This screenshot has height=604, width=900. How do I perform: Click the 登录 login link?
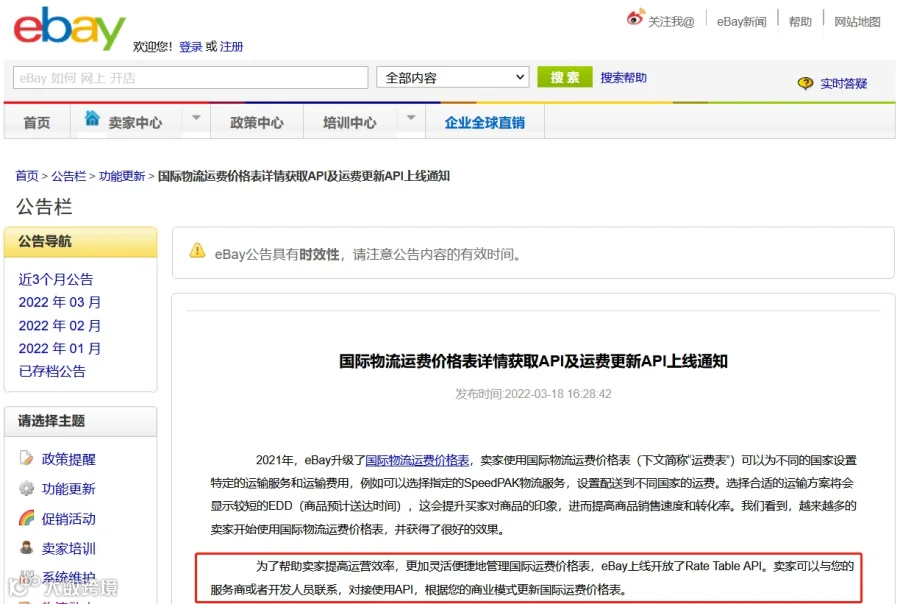click(x=190, y=47)
